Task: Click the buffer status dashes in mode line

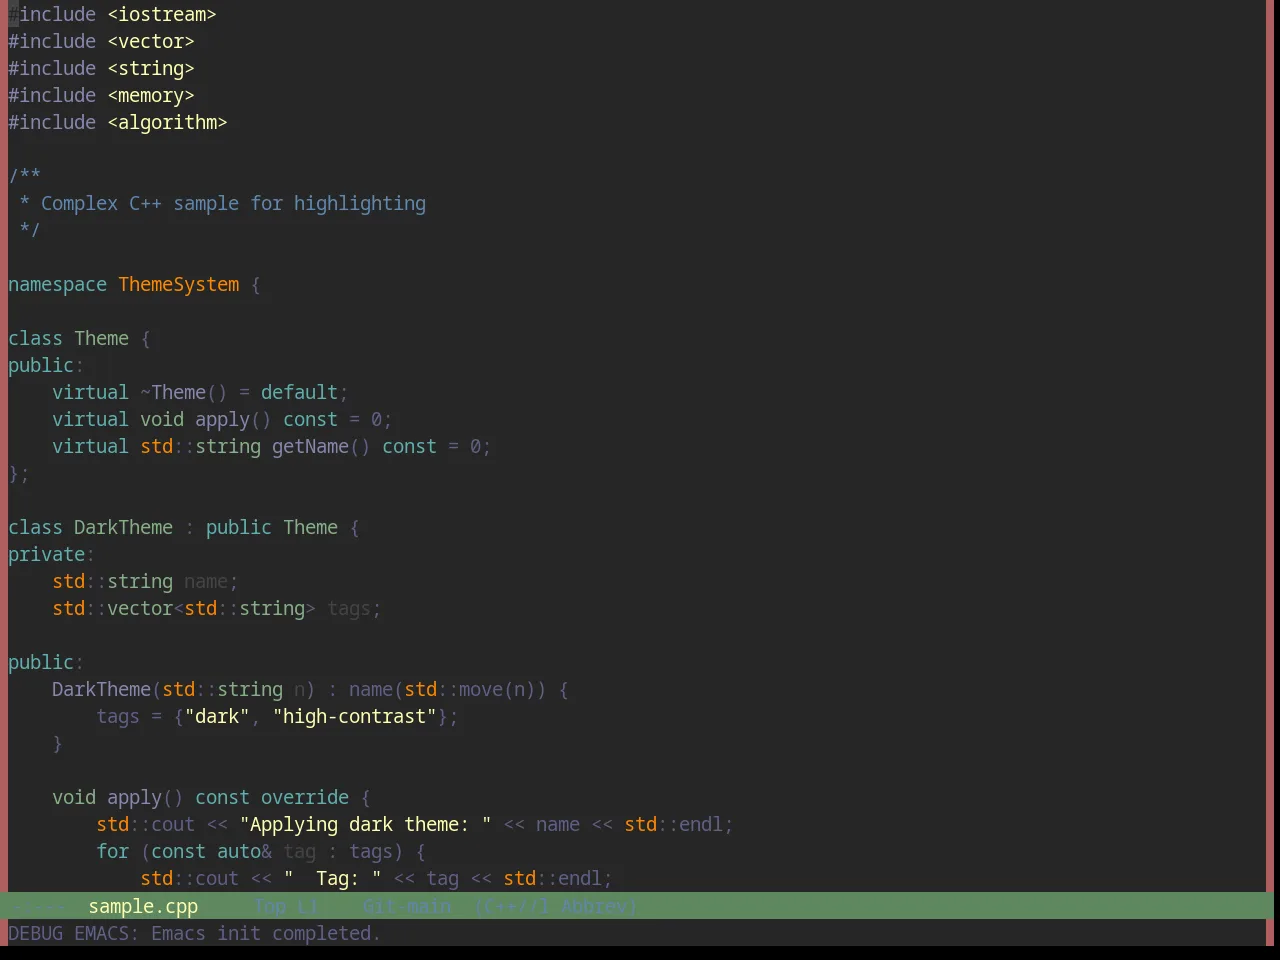Action: click(x=41, y=906)
